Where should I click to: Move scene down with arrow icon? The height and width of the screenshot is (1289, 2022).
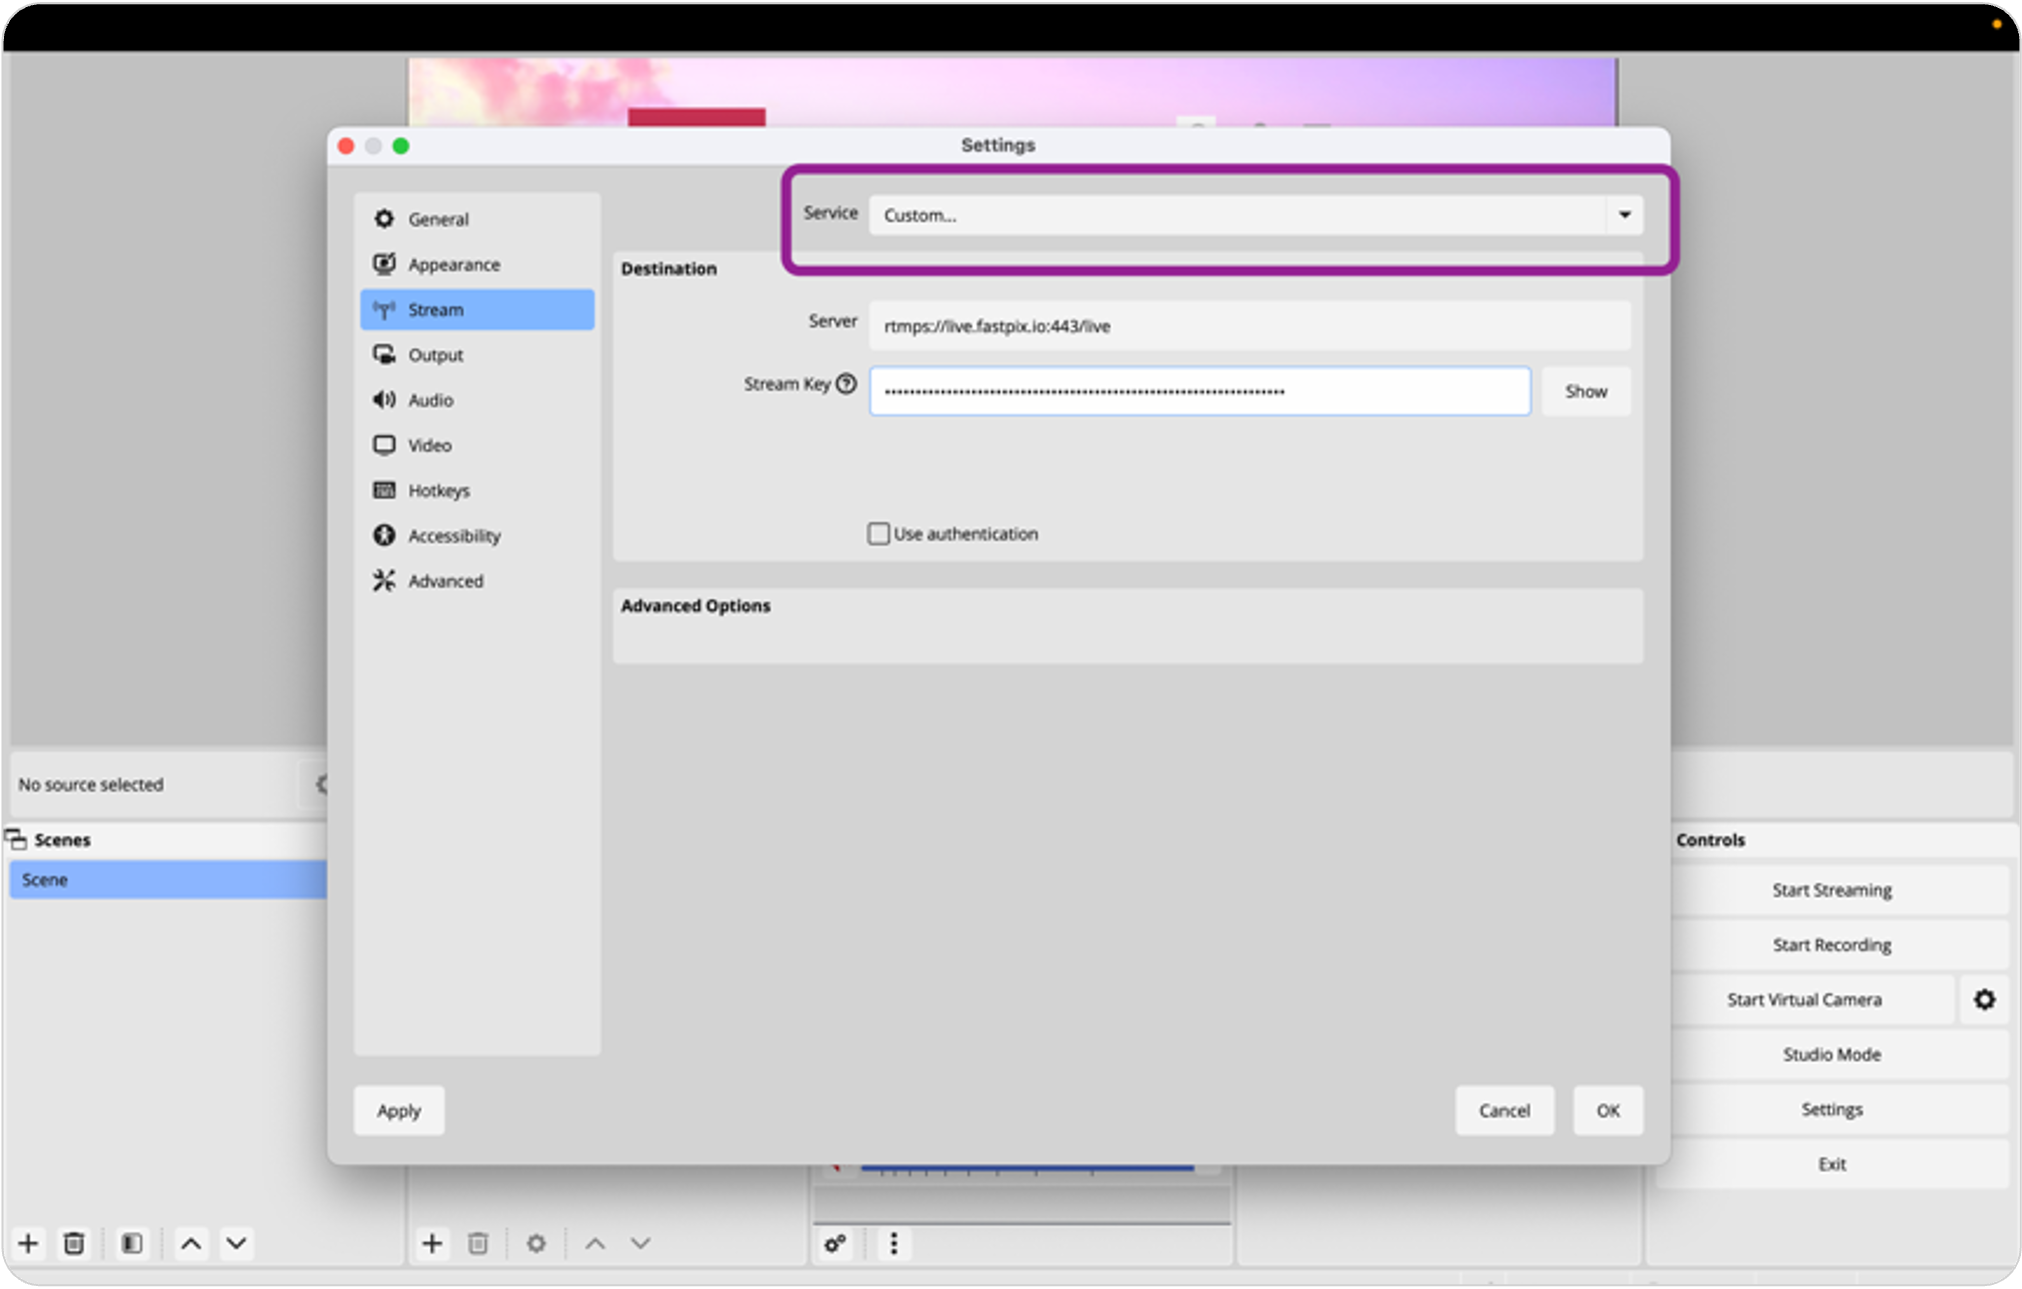[236, 1243]
